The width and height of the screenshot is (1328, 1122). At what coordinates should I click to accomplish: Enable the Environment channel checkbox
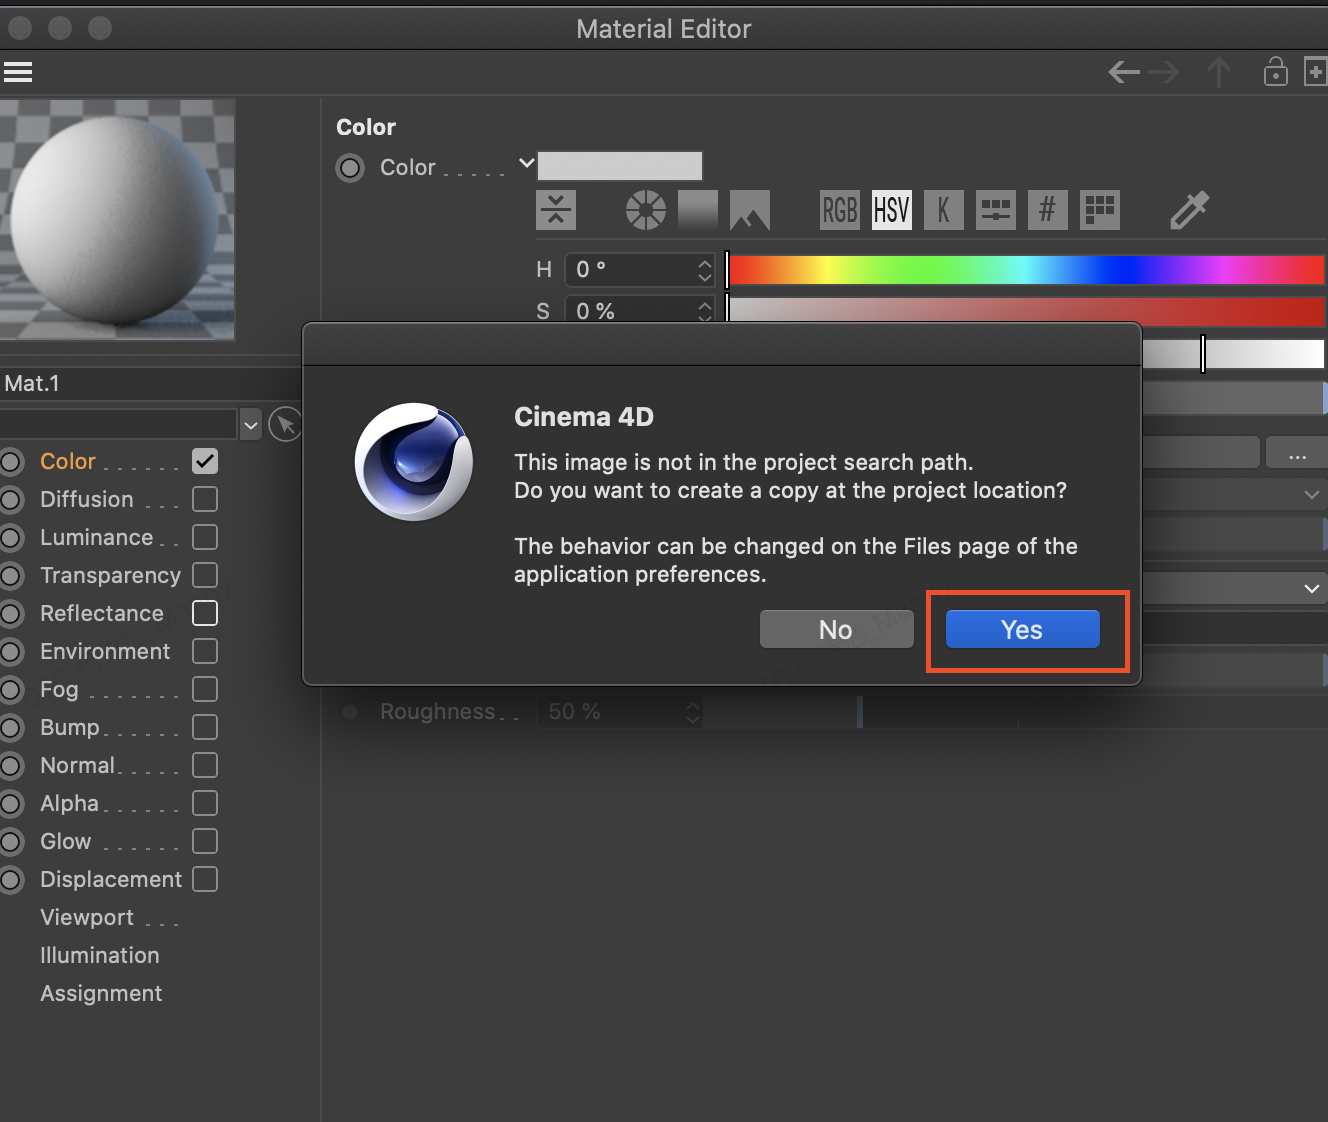pos(205,651)
